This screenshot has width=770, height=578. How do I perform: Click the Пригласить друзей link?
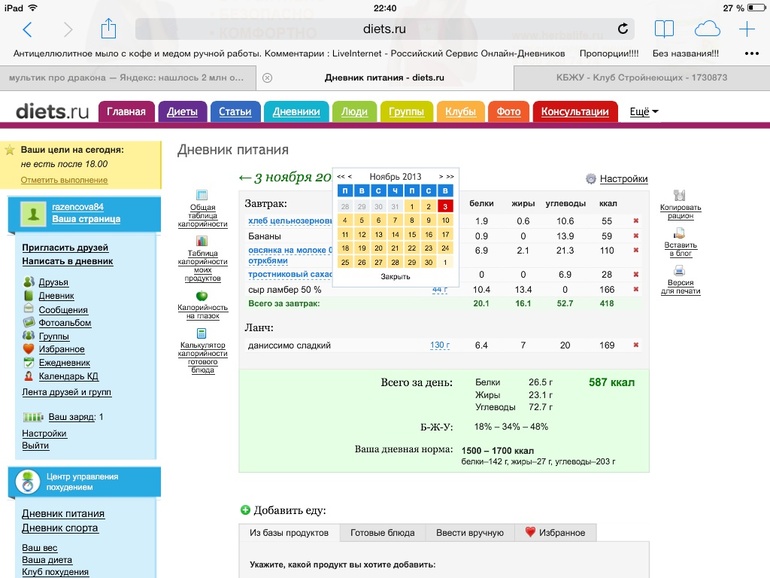pyautogui.click(x=65, y=248)
